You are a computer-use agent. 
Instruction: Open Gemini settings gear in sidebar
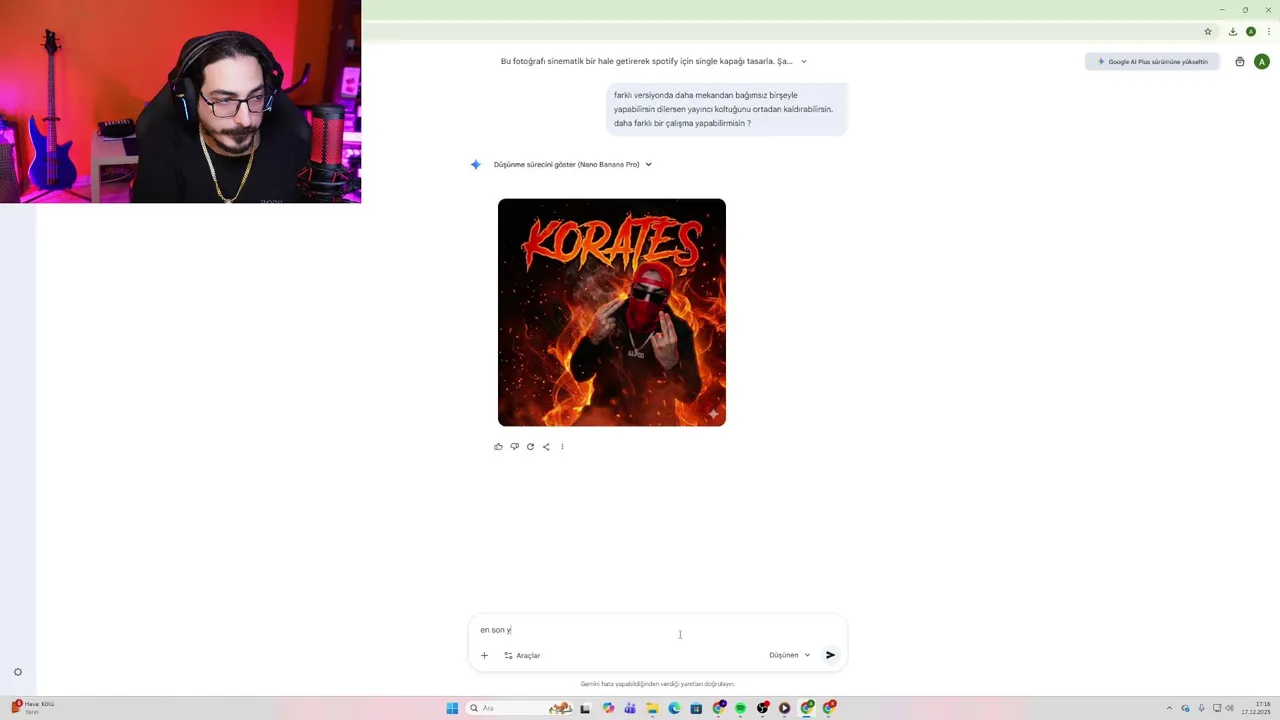tap(18, 672)
